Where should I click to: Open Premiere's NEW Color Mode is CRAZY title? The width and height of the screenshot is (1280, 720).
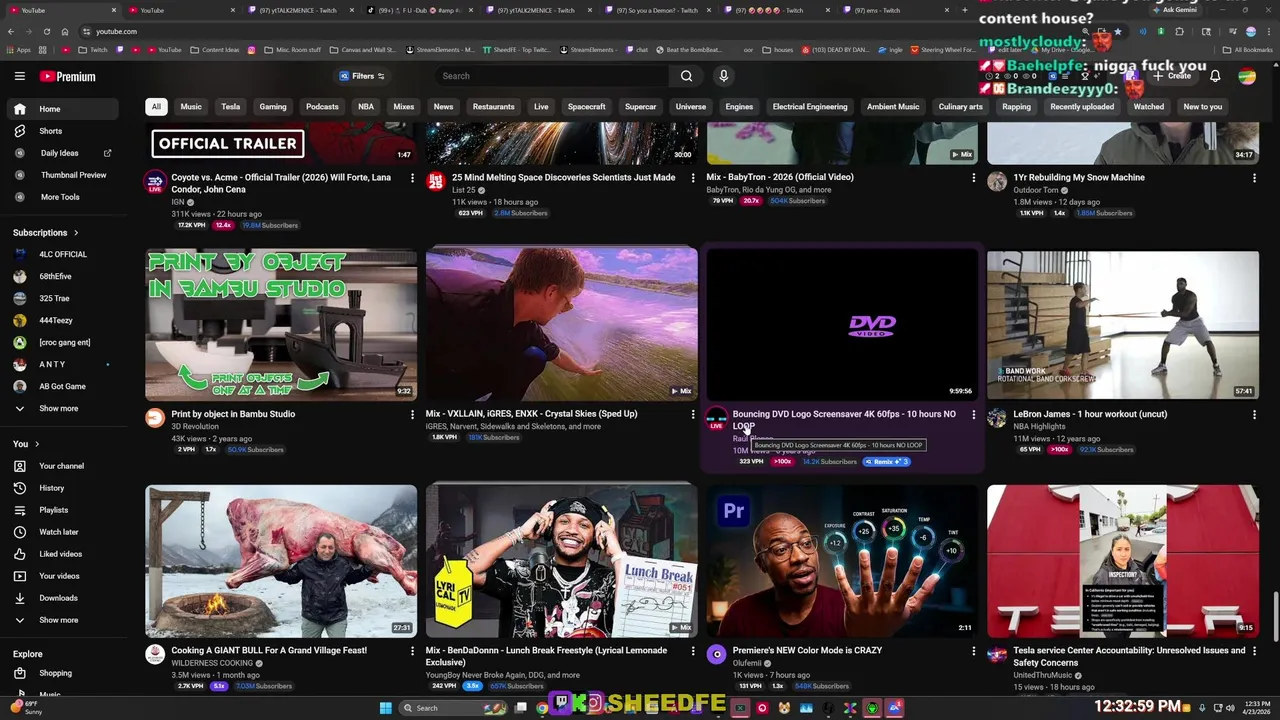(x=807, y=650)
